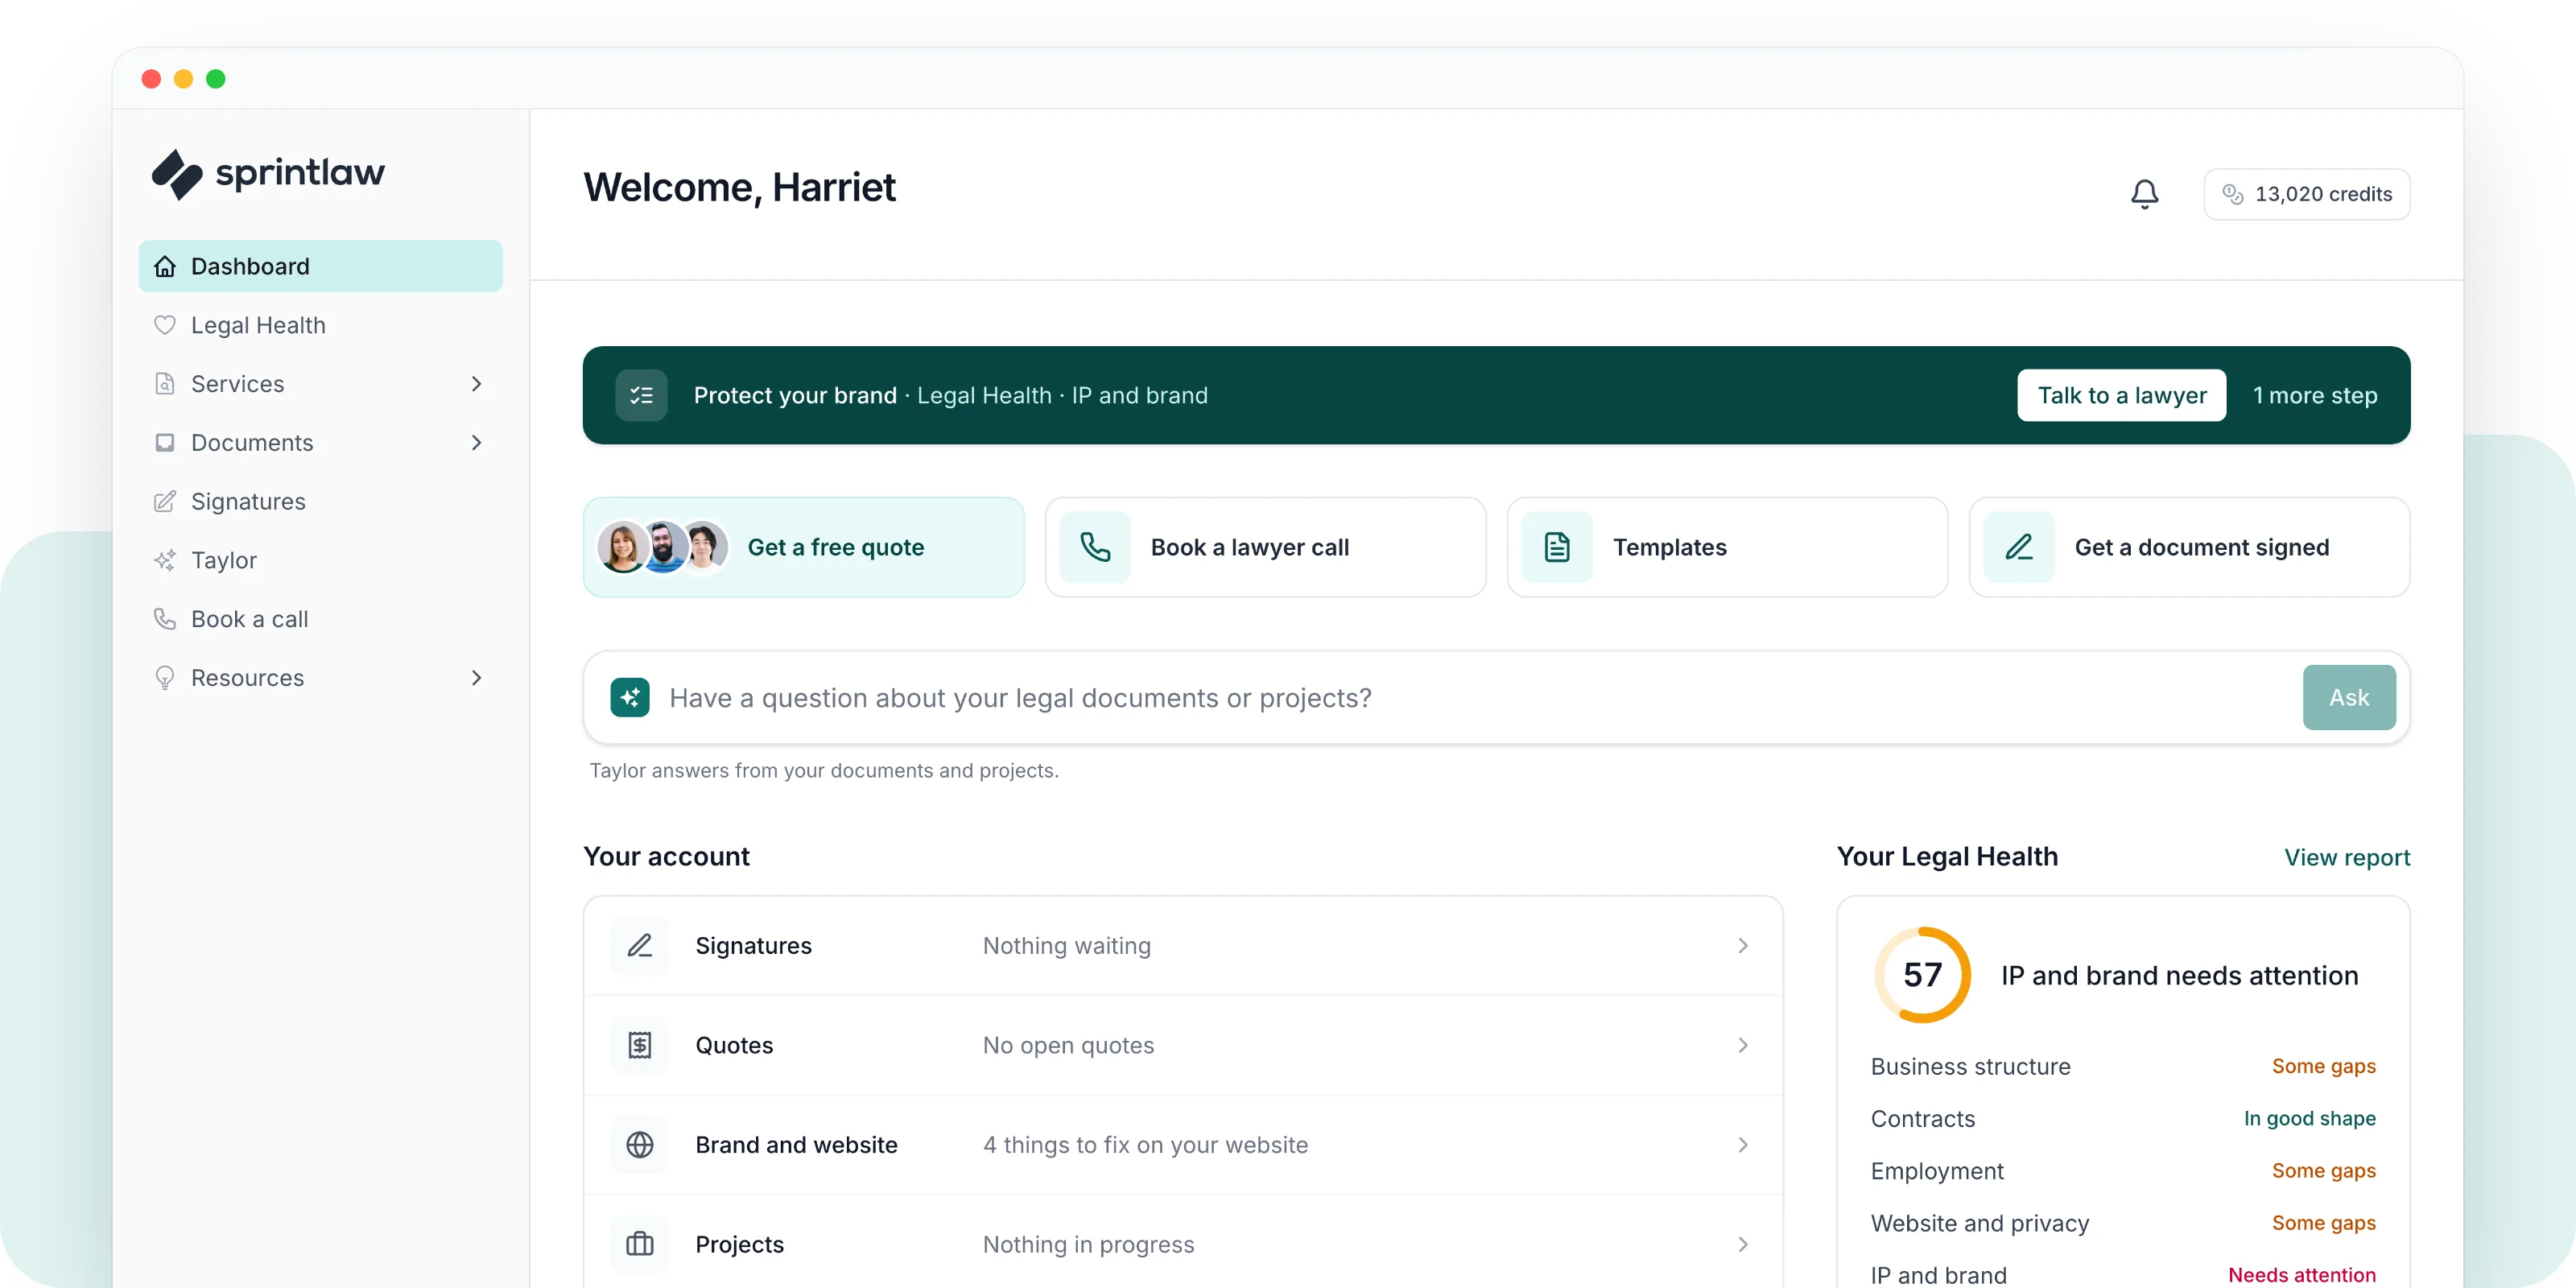Click the Projects briefcase icon
This screenshot has height=1288, width=2576.
[x=640, y=1244]
